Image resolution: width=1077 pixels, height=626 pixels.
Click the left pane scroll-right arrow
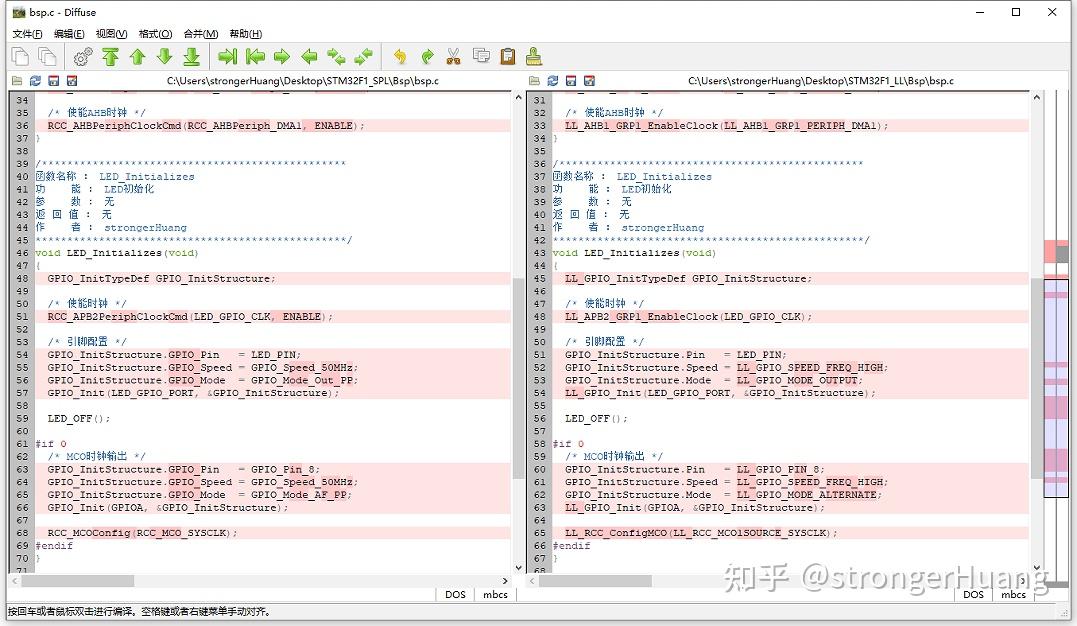pos(506,581)
